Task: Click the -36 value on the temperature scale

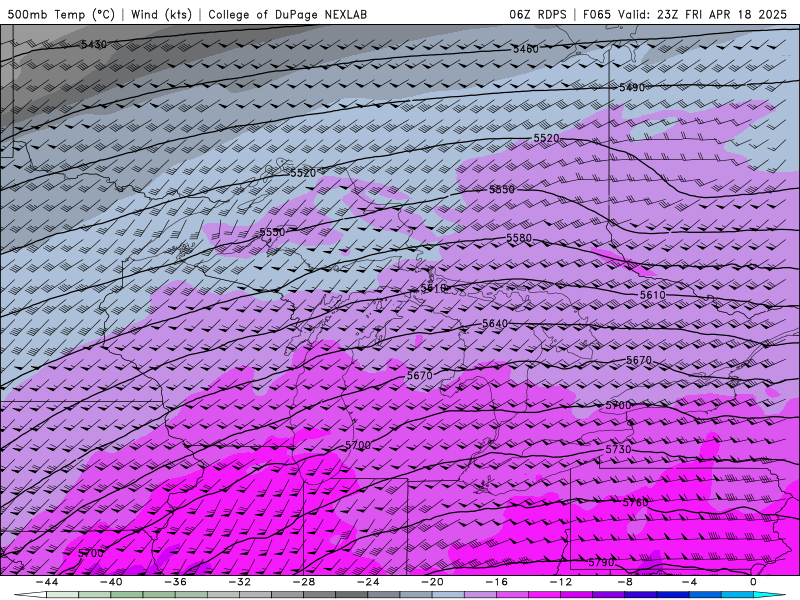Action: (175, 582)
